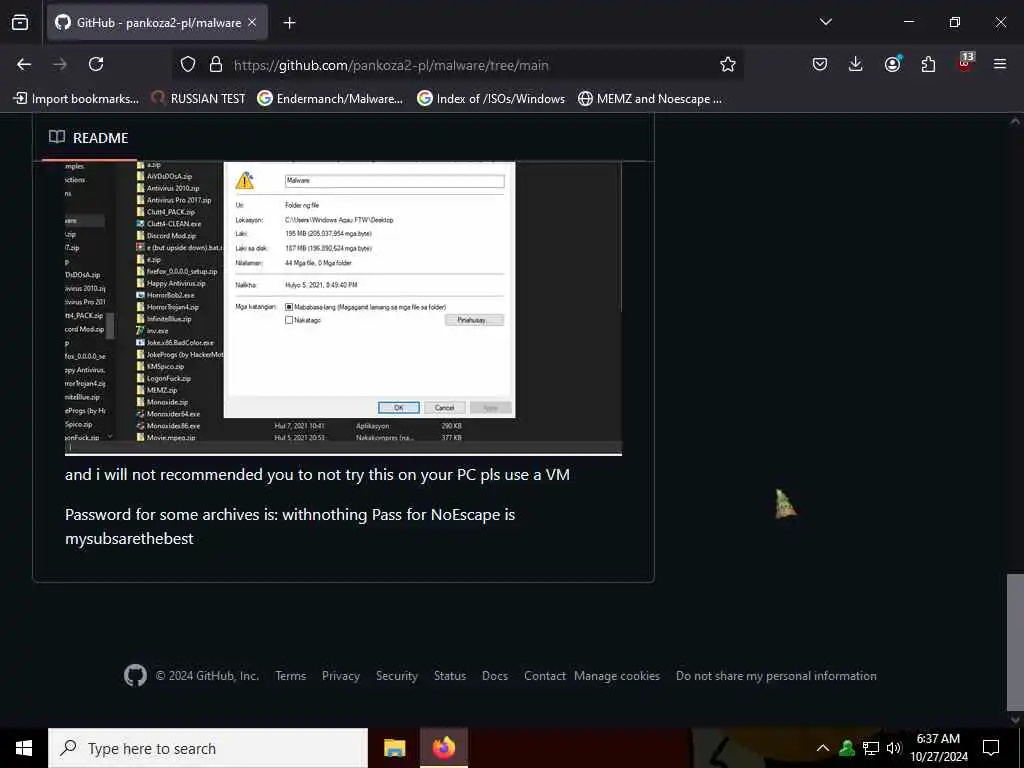Click the green user tray icon

click(x=847, y=748)
